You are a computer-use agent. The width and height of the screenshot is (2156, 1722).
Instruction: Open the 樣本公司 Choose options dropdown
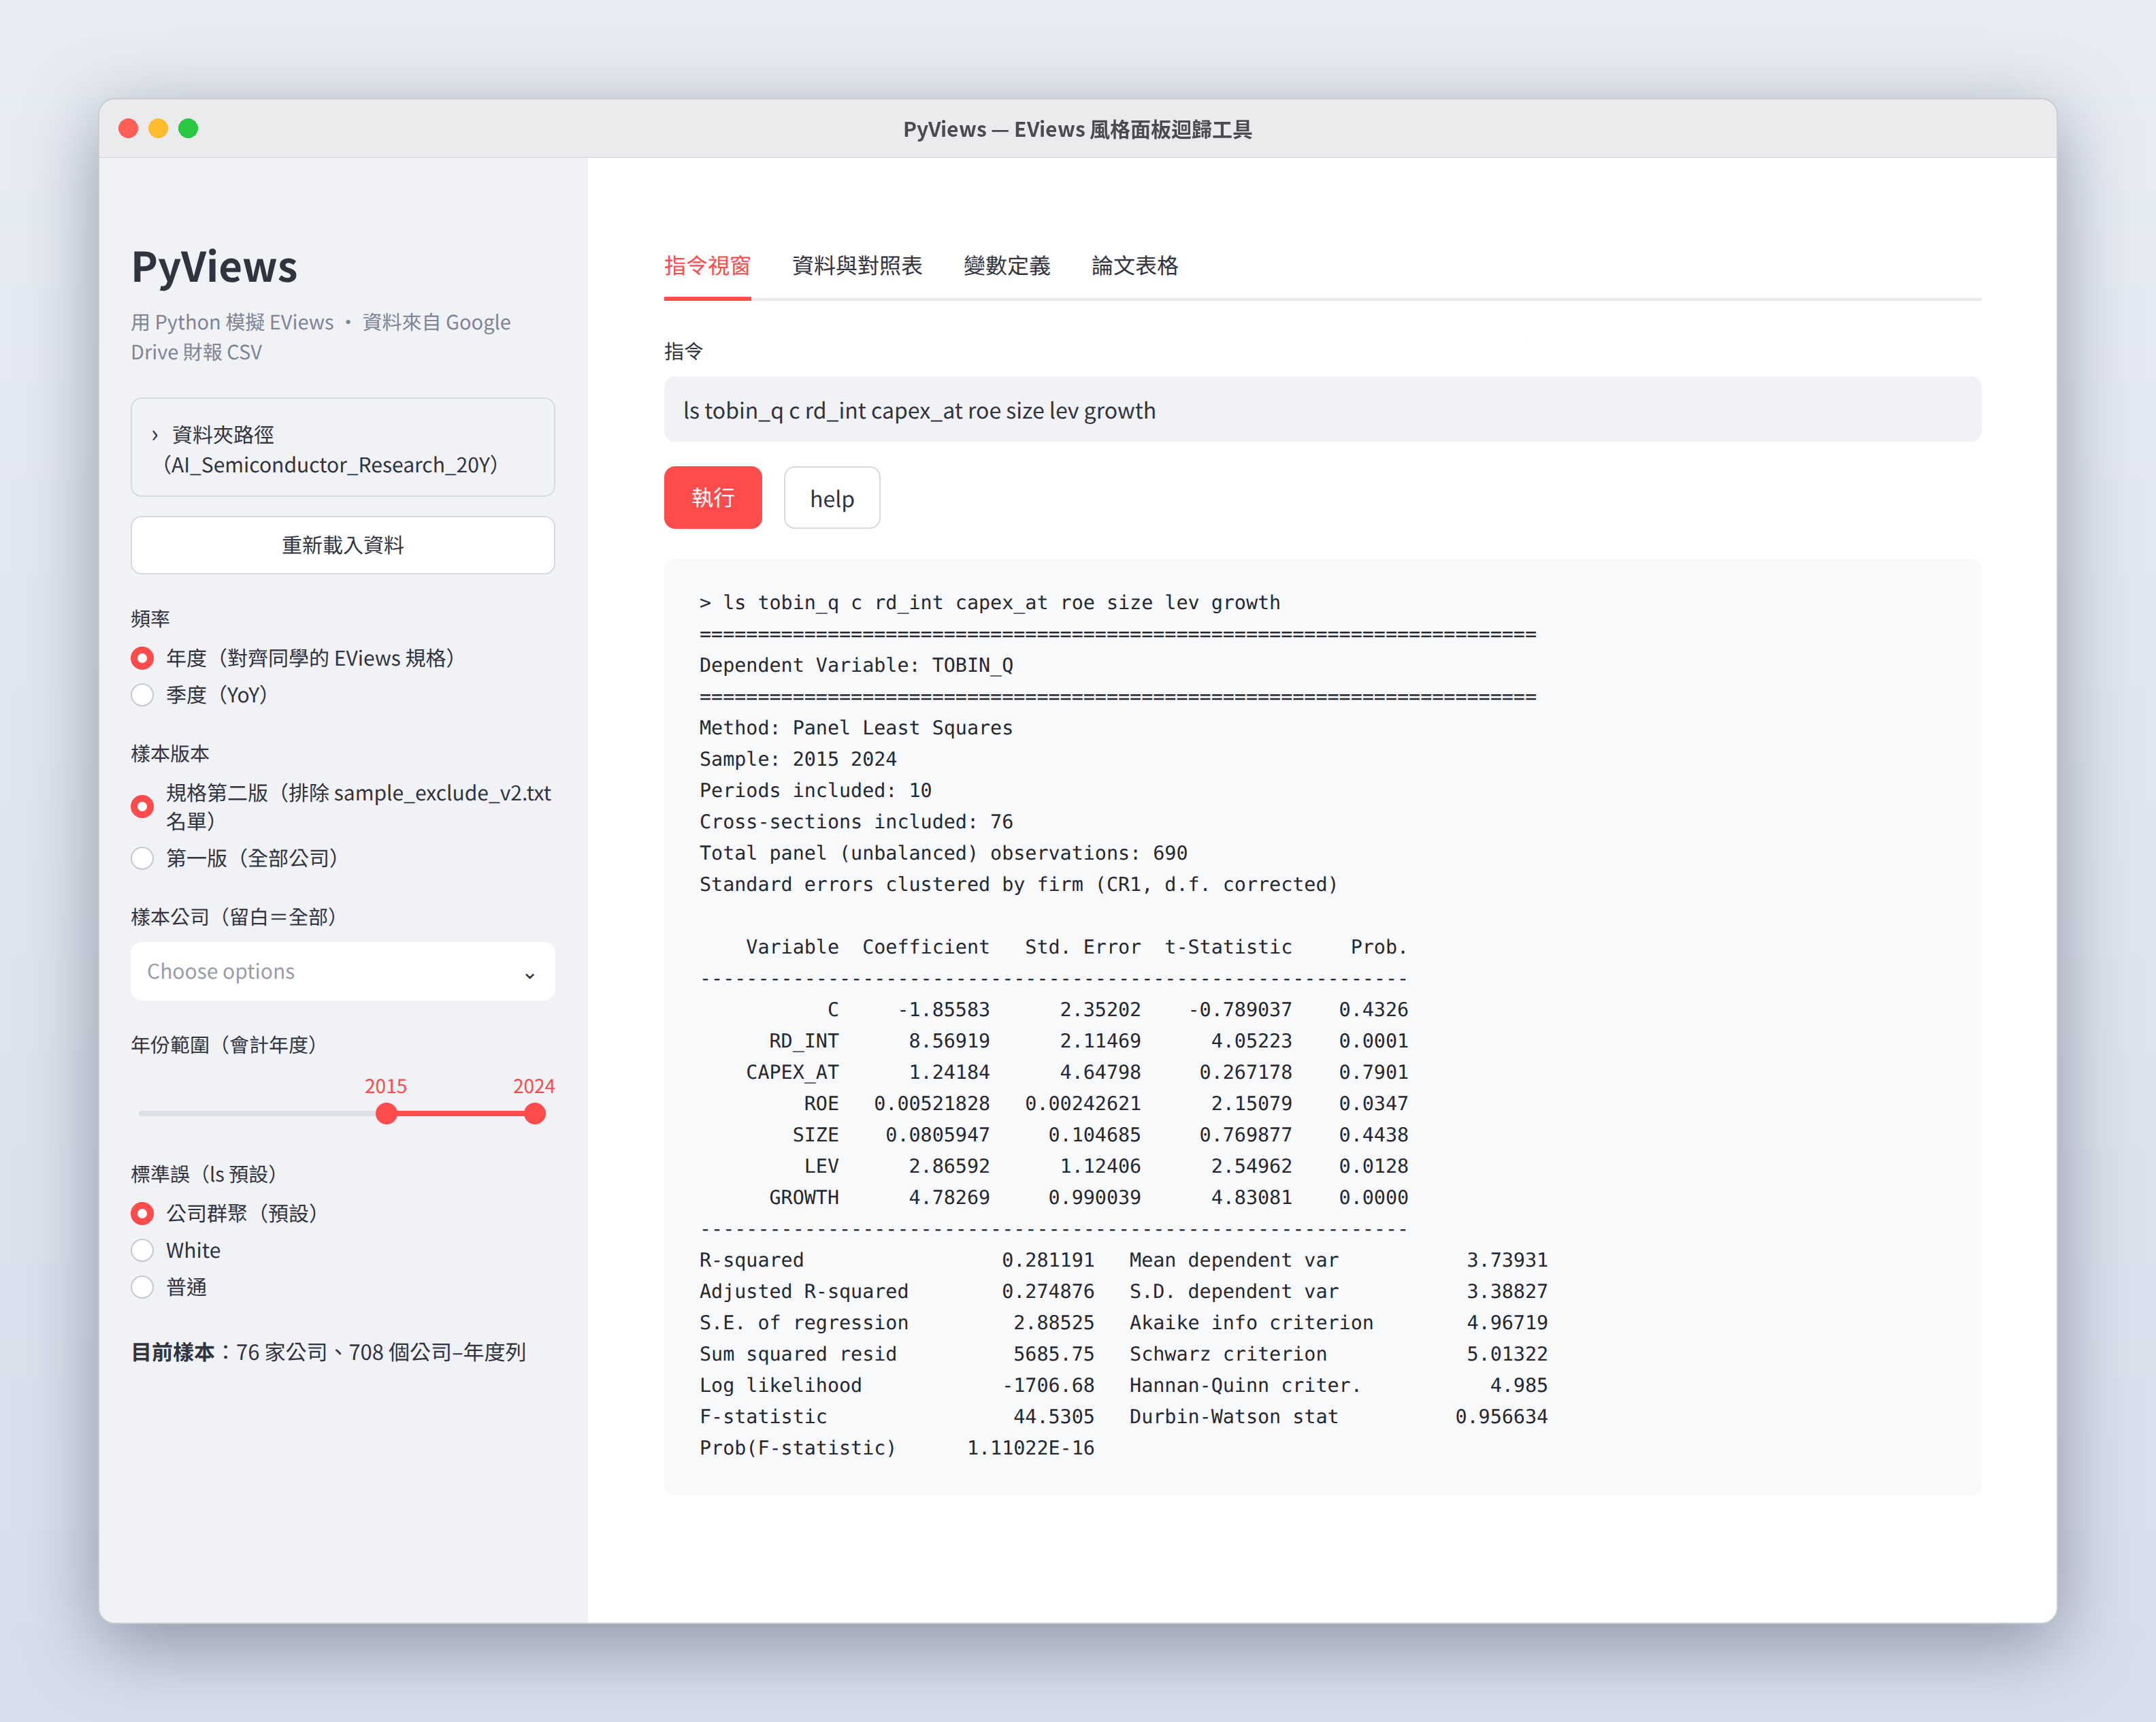pos(342,971)
